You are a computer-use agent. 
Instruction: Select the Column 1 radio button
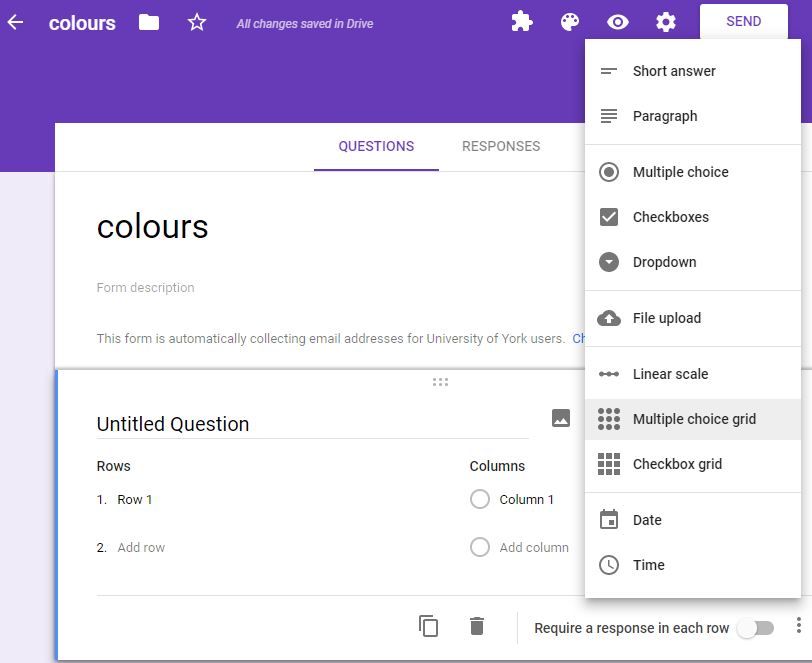(480, 499)
